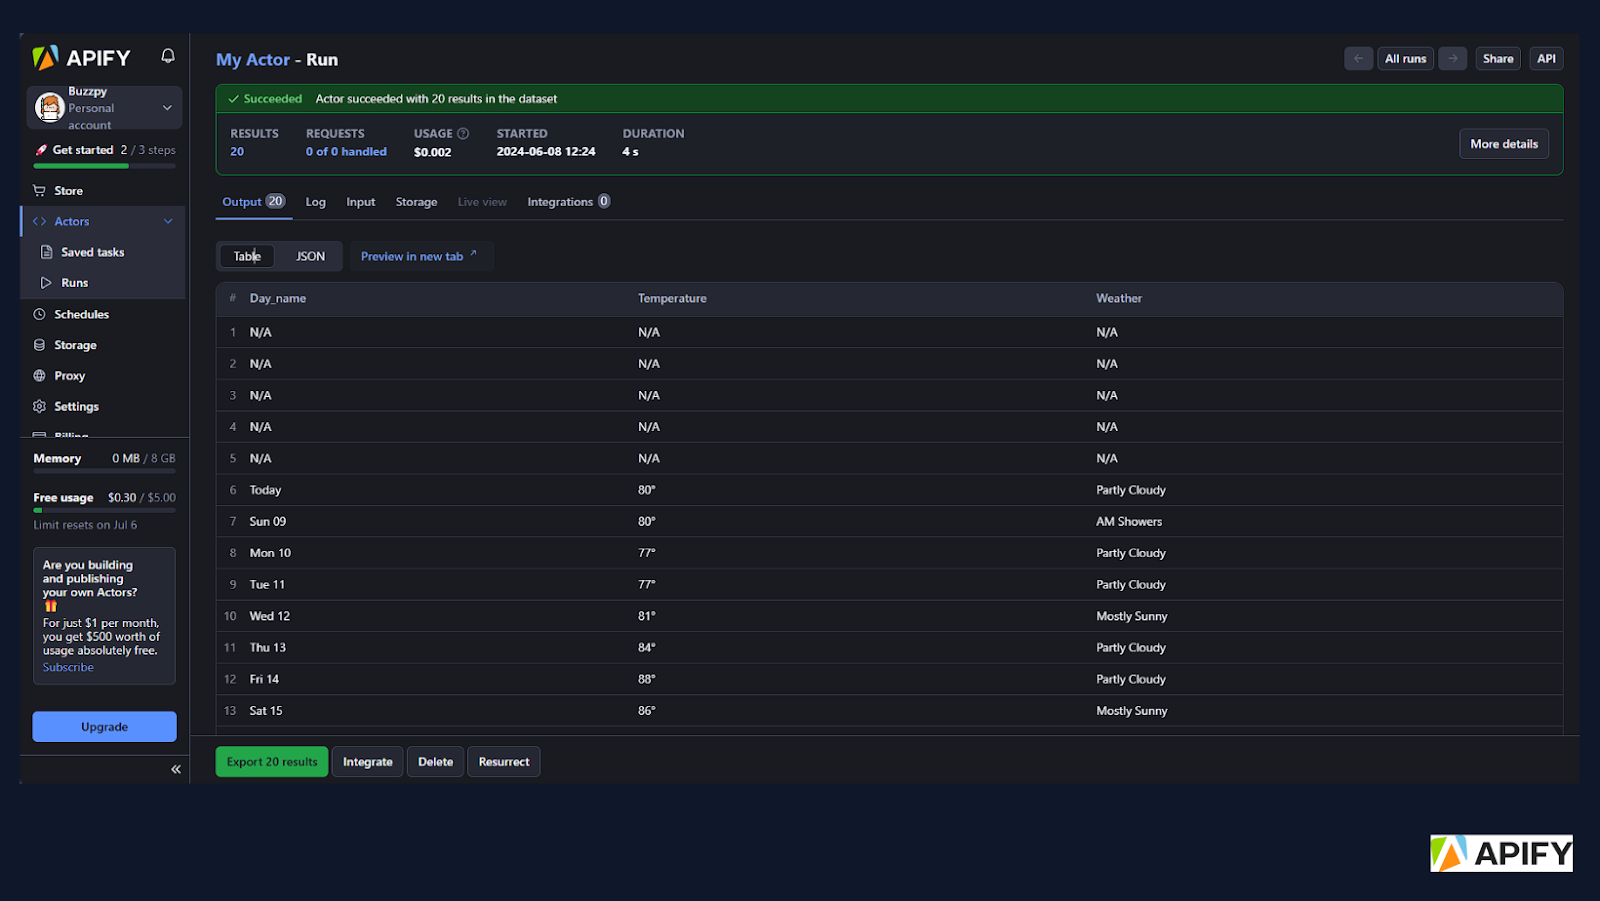
Task: Click the Temperature column header
Action: point(672,298)
